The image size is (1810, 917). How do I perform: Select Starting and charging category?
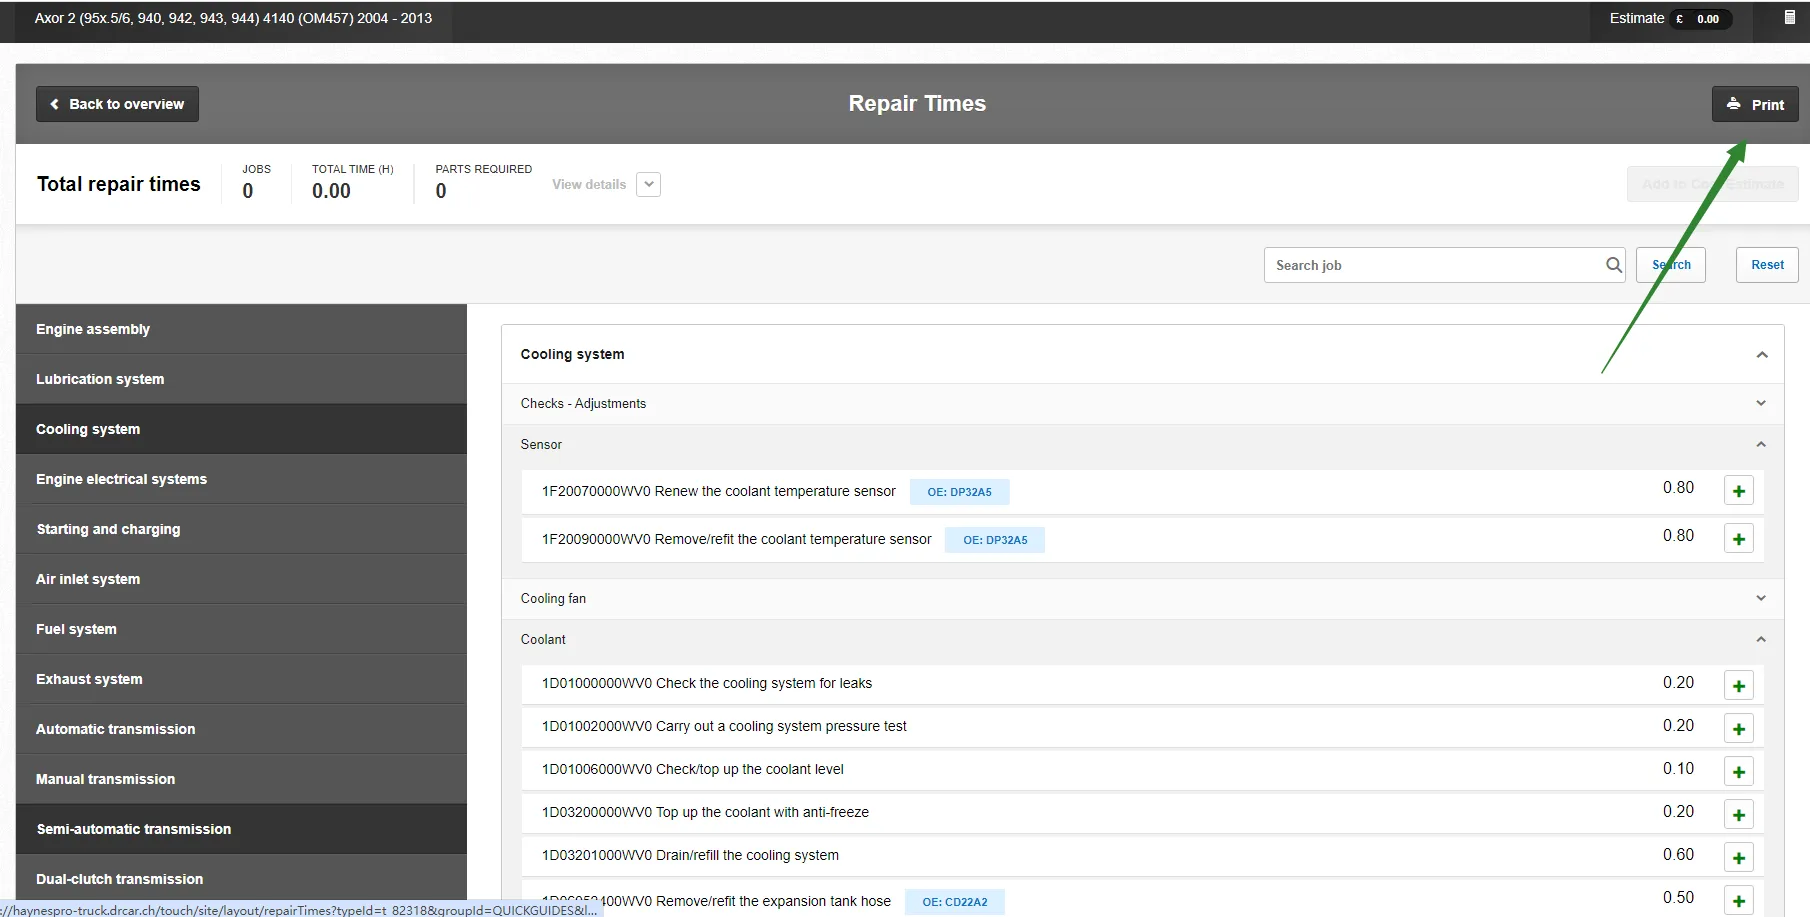tap(241, 529)
